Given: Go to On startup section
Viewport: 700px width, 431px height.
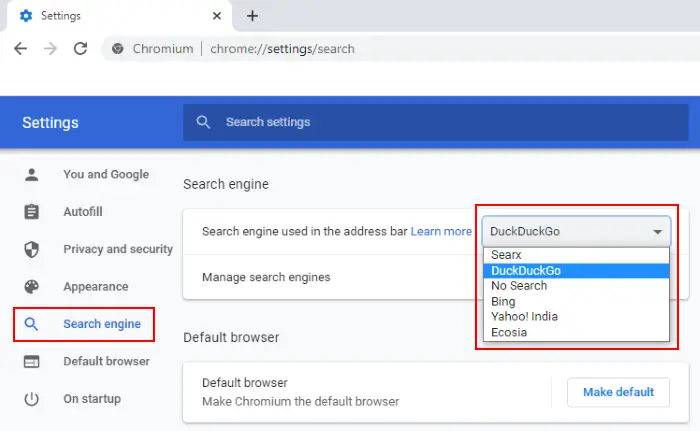Looking at the screenshot, I should pyautogui.click(x=92, y=399).
